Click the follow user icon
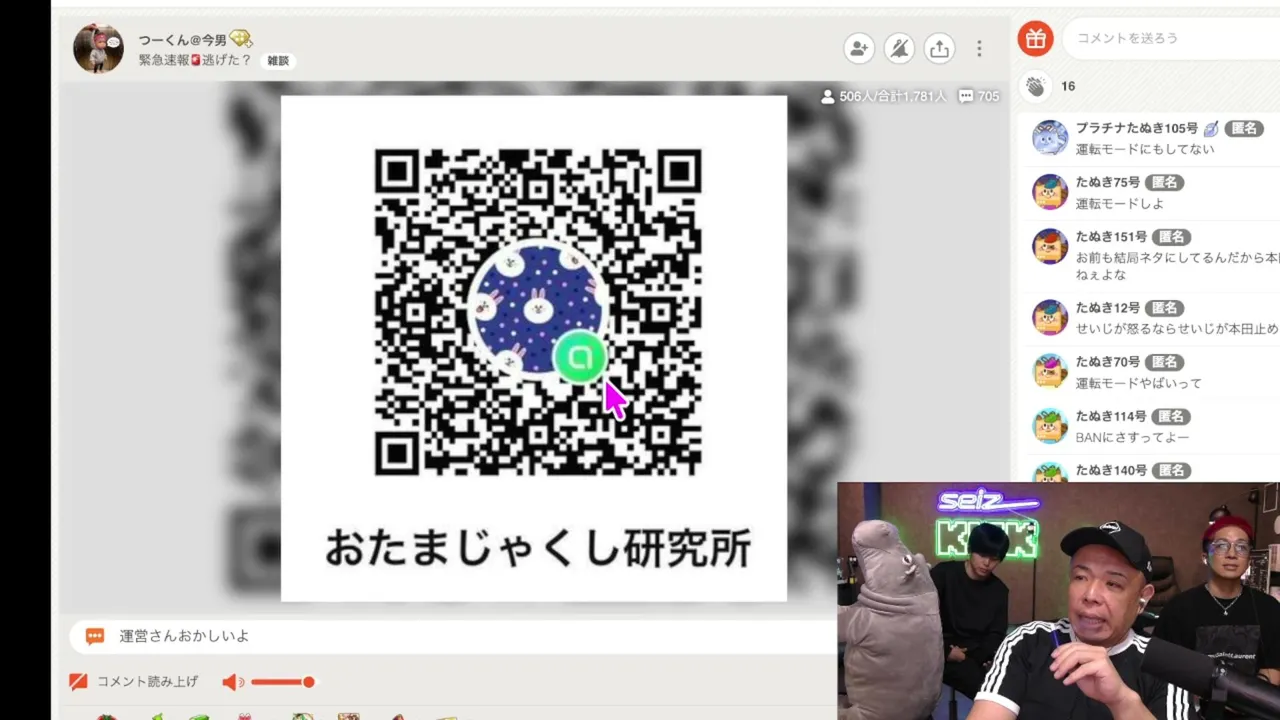1280x720 pixels. 858,48
